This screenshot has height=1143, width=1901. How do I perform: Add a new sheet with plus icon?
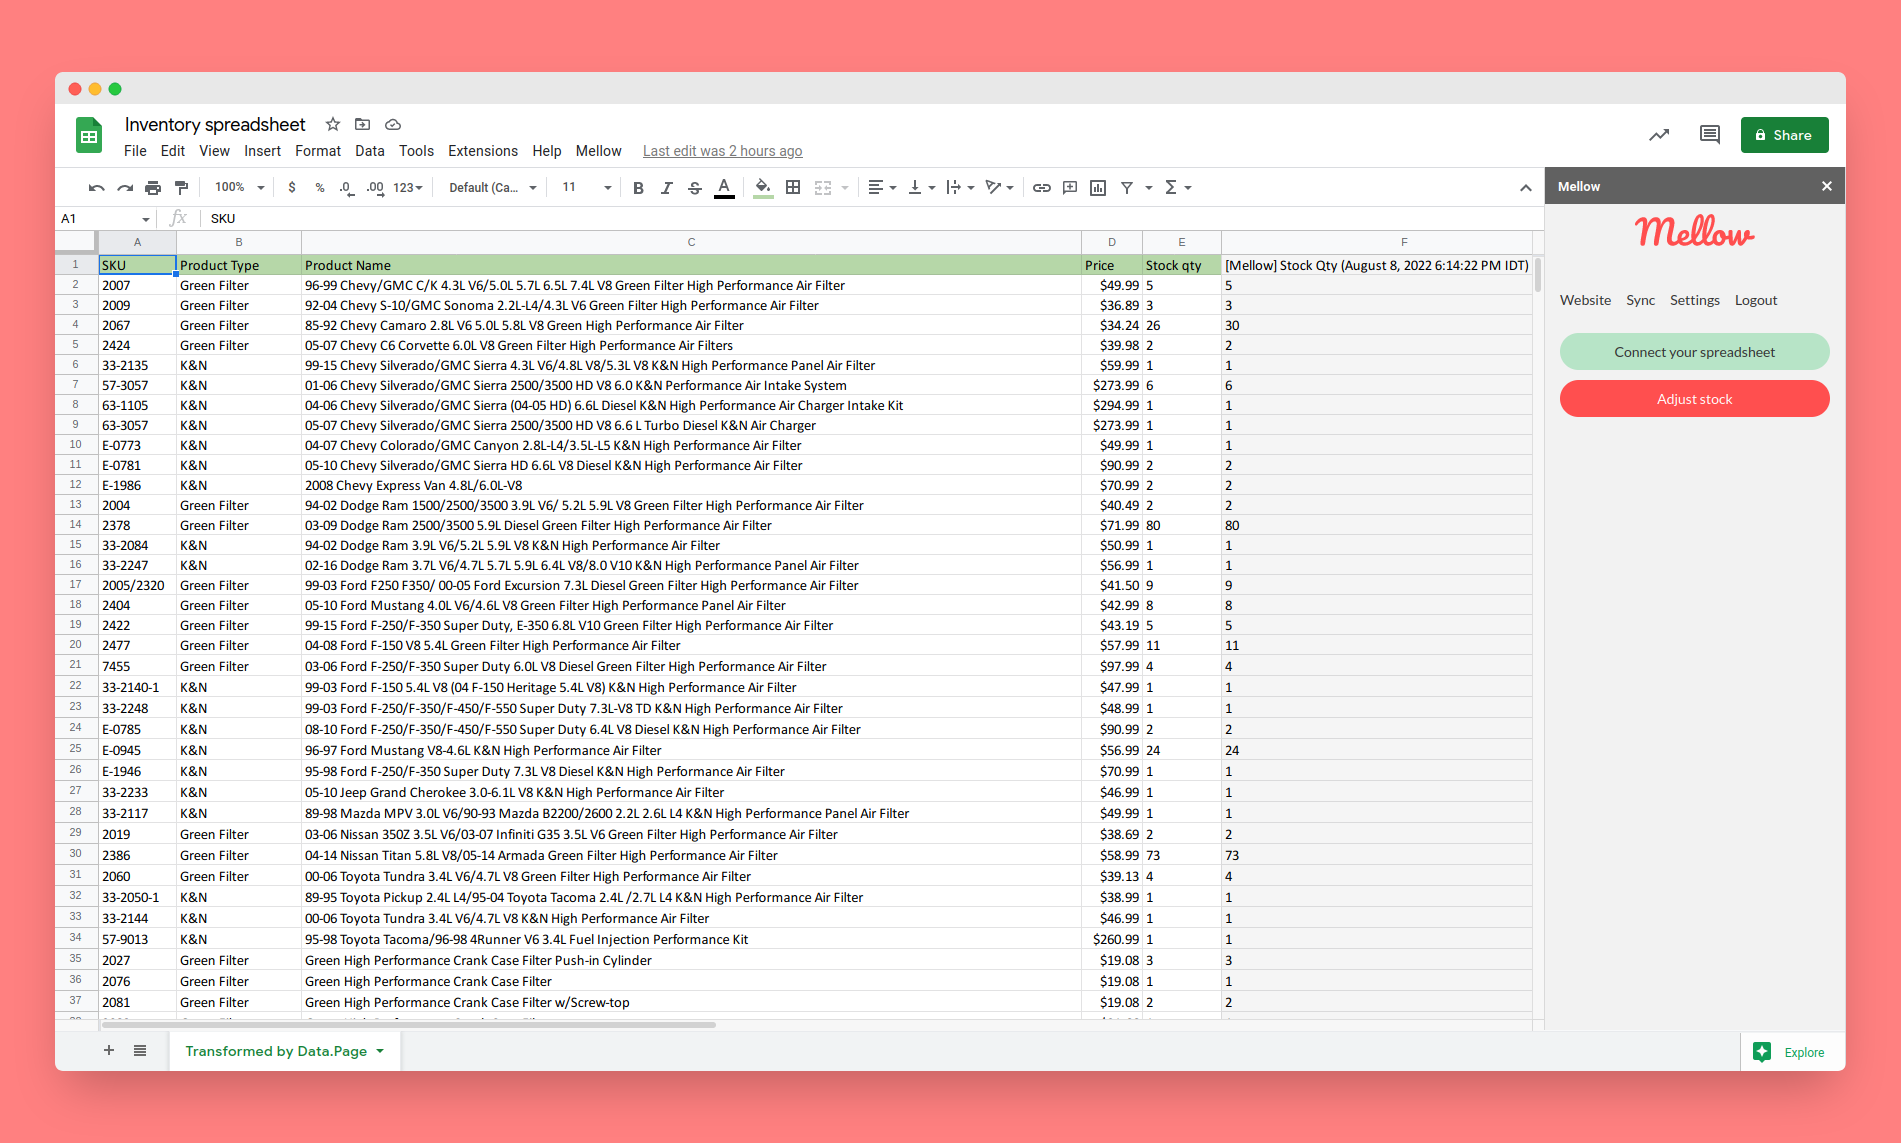109,1050
